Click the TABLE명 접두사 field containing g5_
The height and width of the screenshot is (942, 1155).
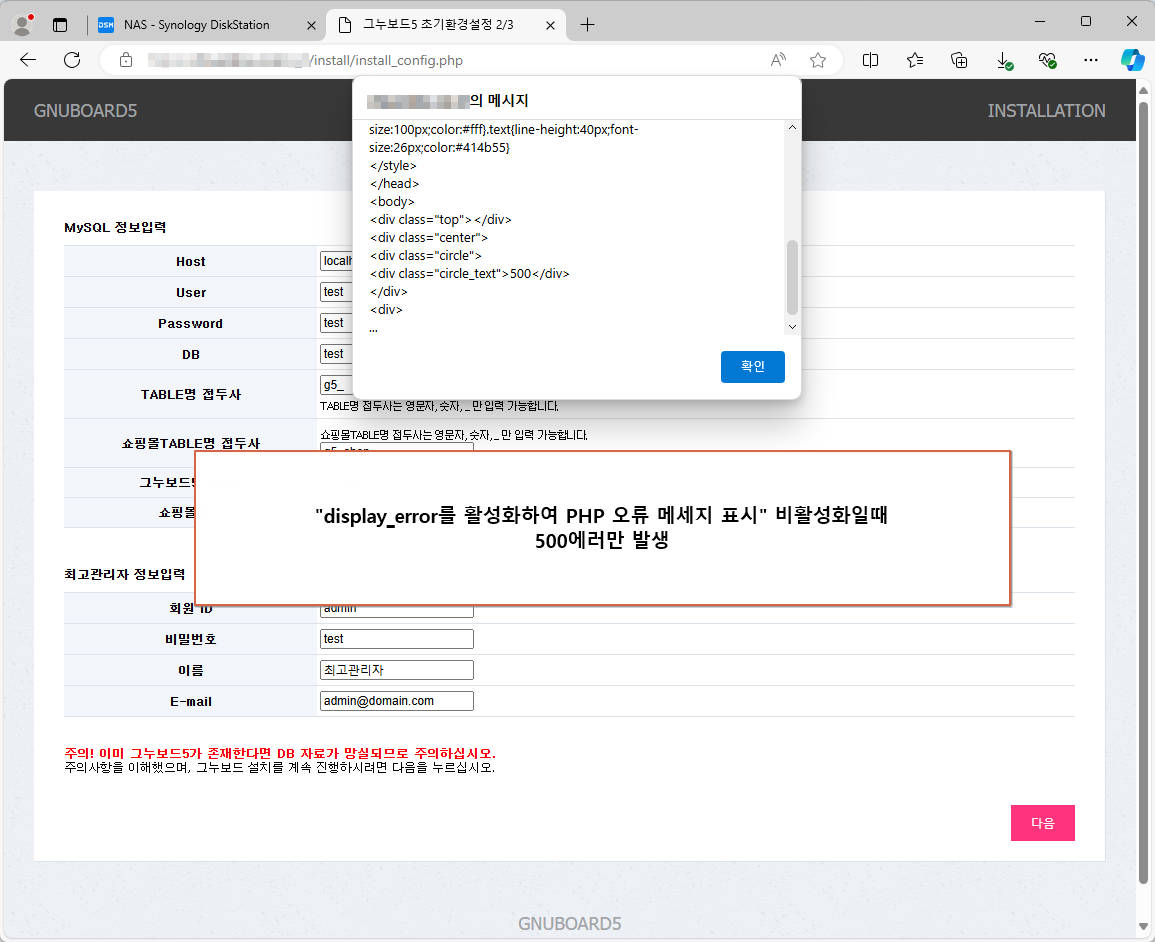336,384
